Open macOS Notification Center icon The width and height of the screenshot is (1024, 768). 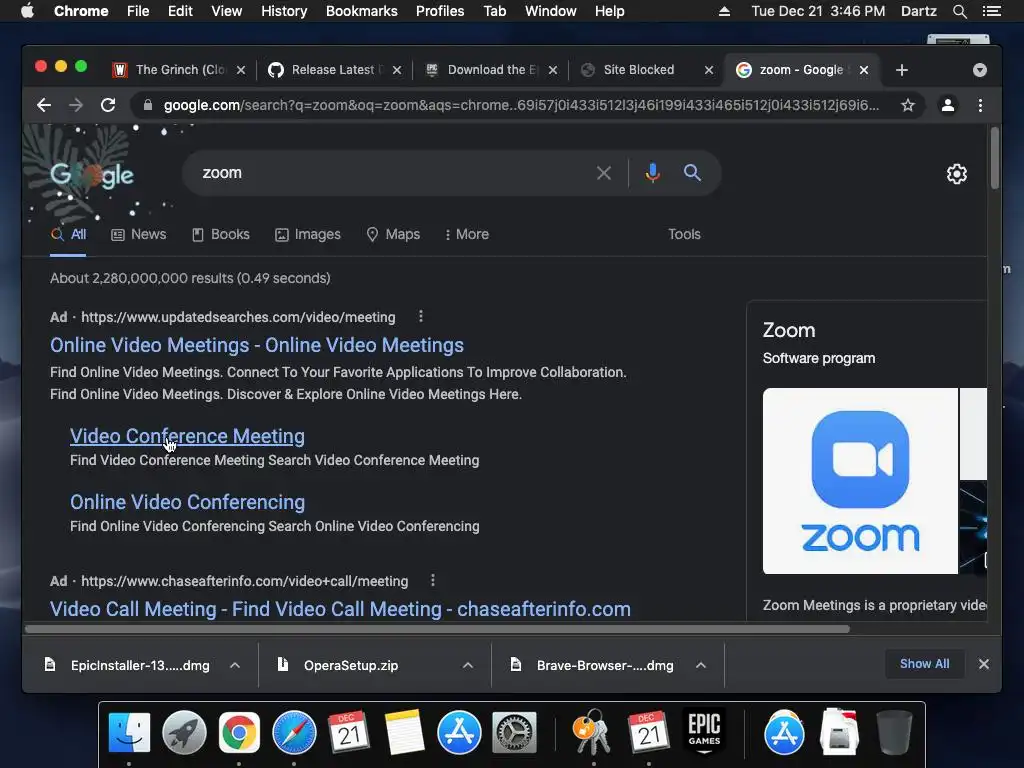pos(991,11)
